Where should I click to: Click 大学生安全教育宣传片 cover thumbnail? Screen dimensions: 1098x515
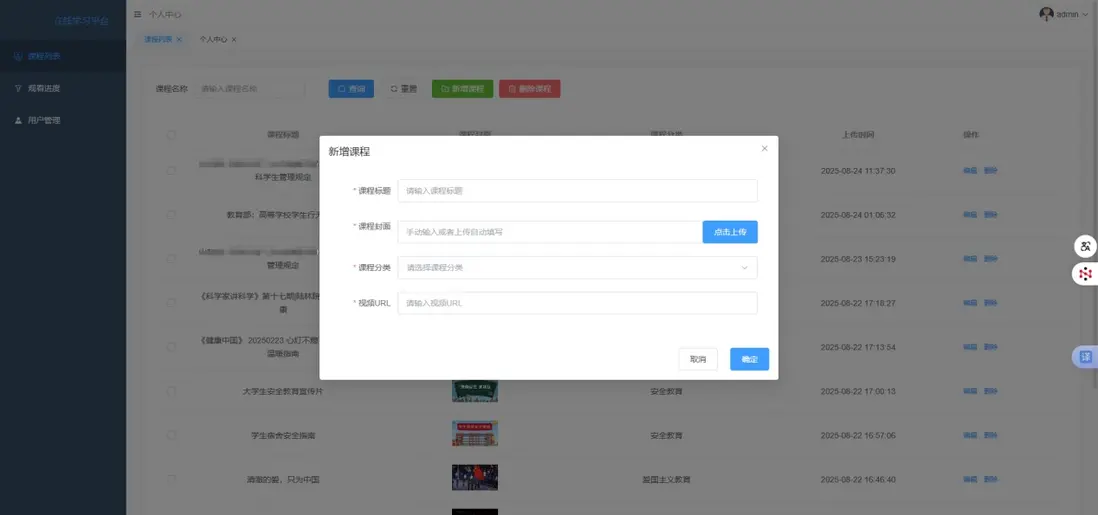(x=475, y=390)
